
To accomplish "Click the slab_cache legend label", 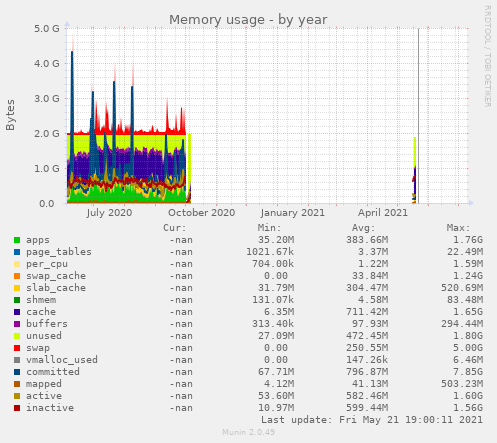I will pyautogui.click(x=56, y=288).
